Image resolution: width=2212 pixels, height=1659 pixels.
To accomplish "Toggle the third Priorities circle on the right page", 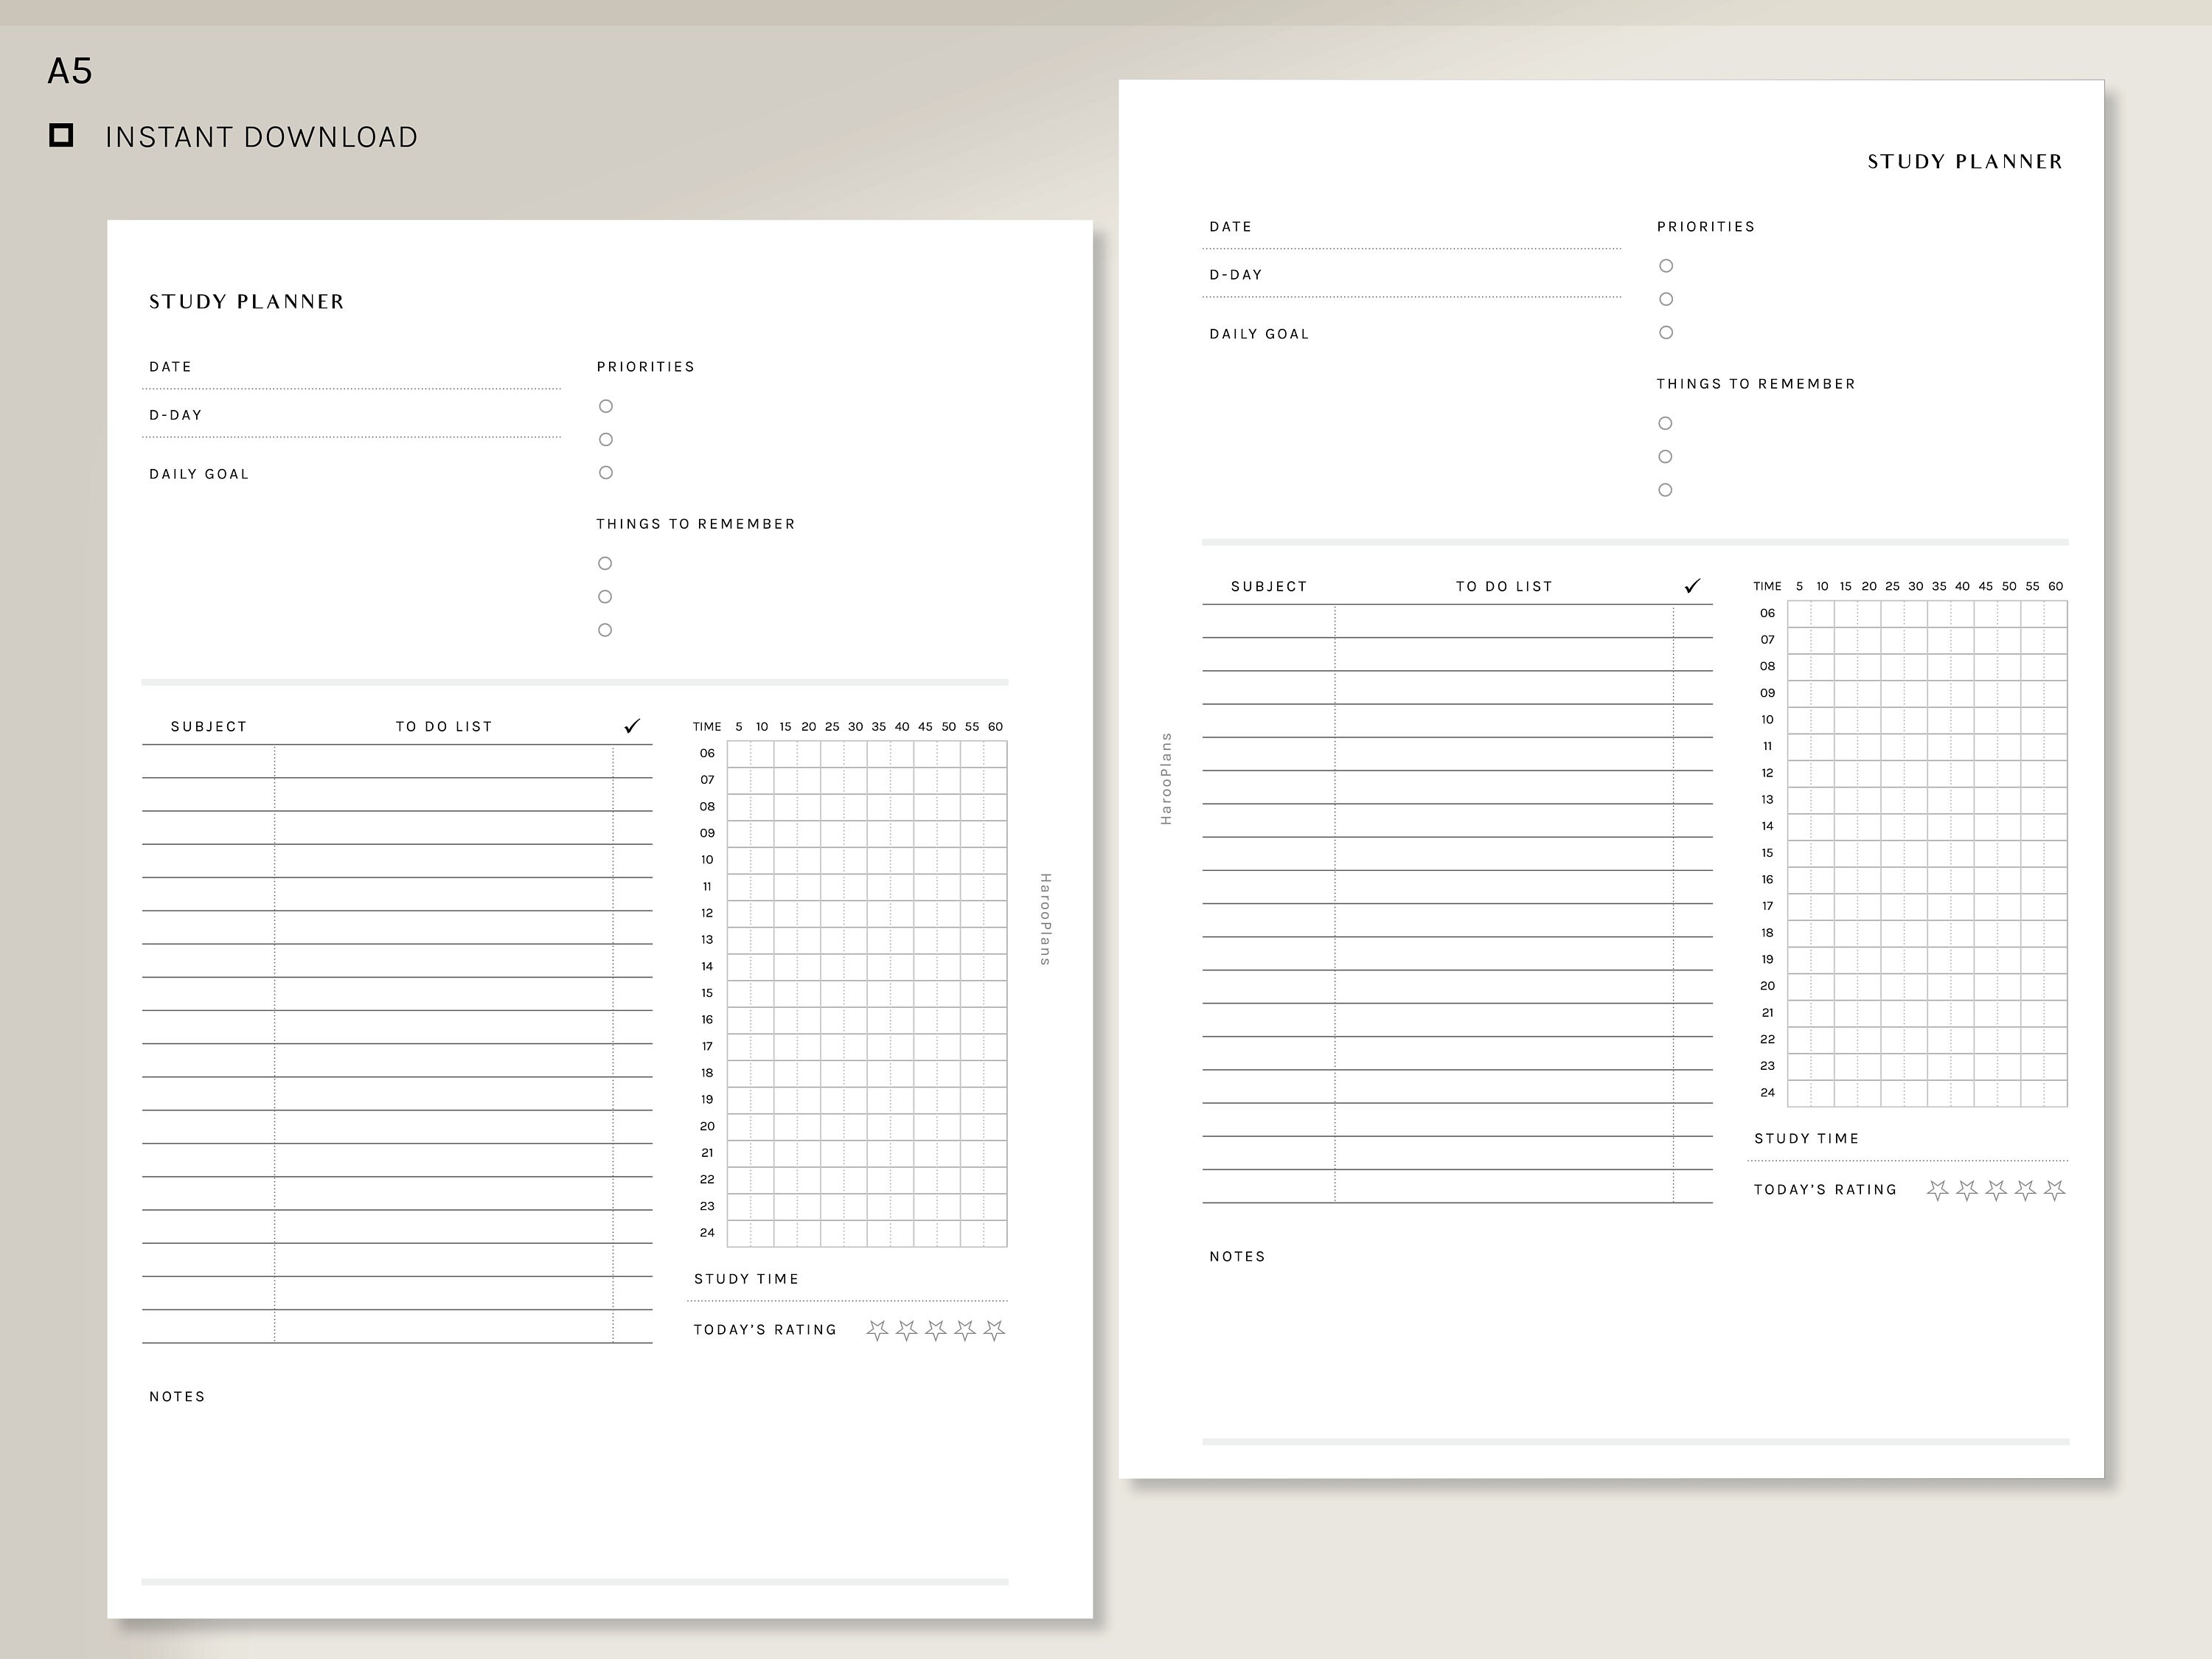I will pos(1666,333).
